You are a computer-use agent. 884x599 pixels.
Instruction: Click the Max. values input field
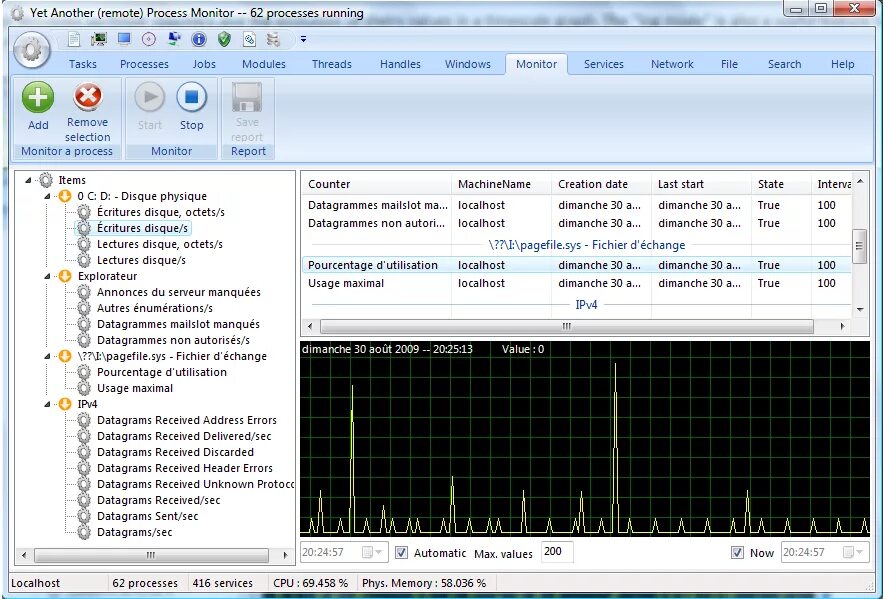click(x=557, y=552)
